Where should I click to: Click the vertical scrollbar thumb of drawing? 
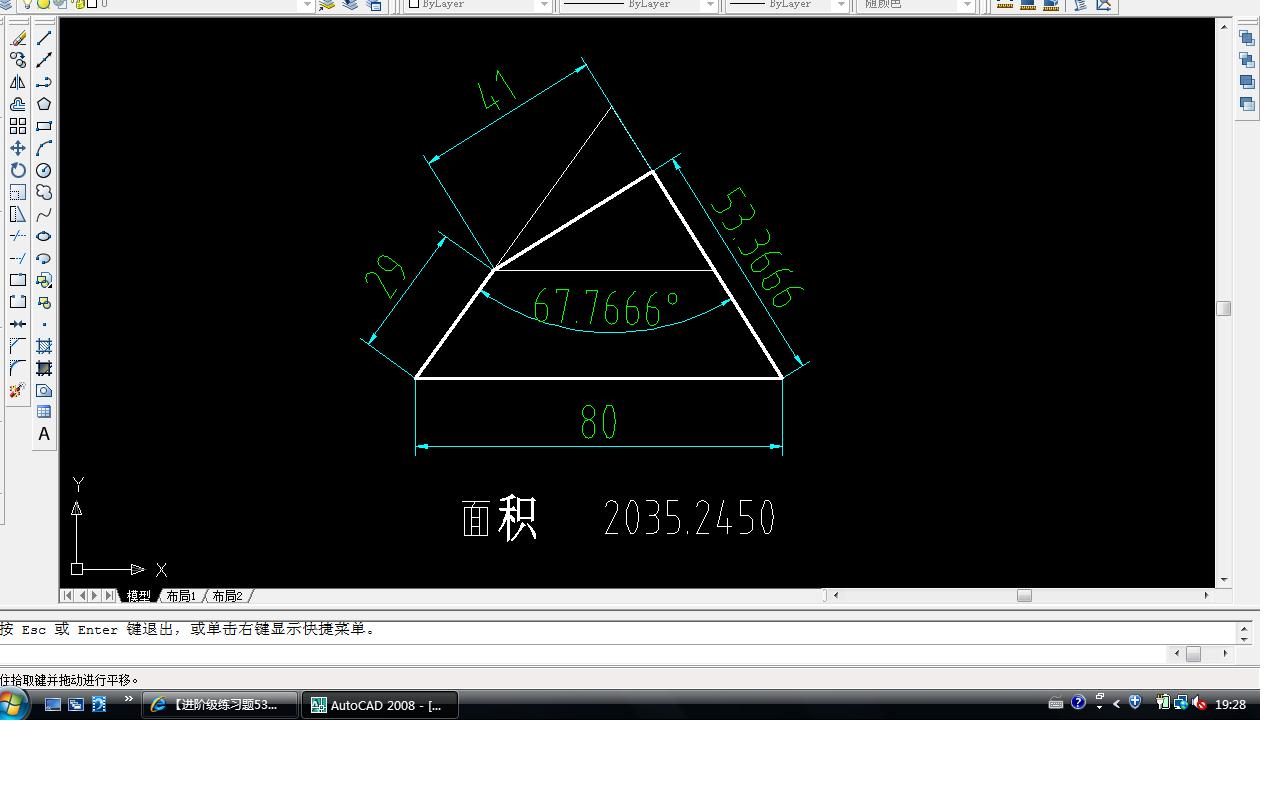coord(1224,308)
